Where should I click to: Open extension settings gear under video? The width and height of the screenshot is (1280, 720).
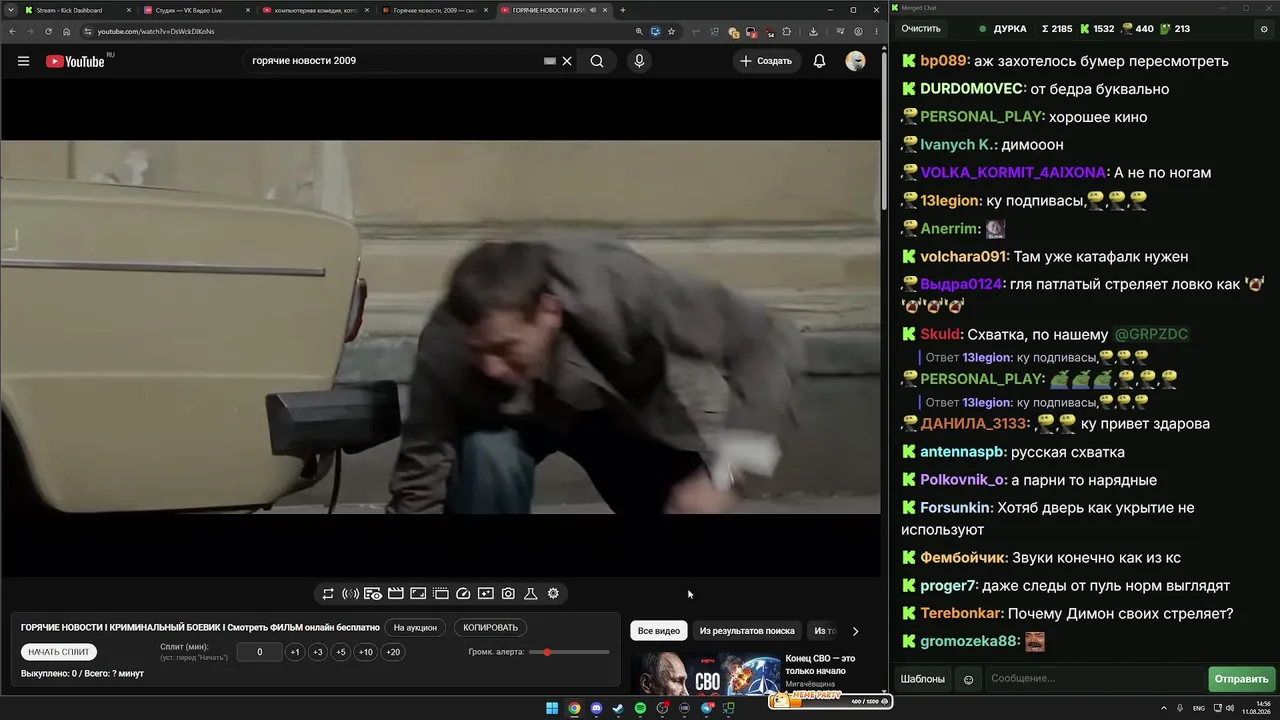pos(553,594)
